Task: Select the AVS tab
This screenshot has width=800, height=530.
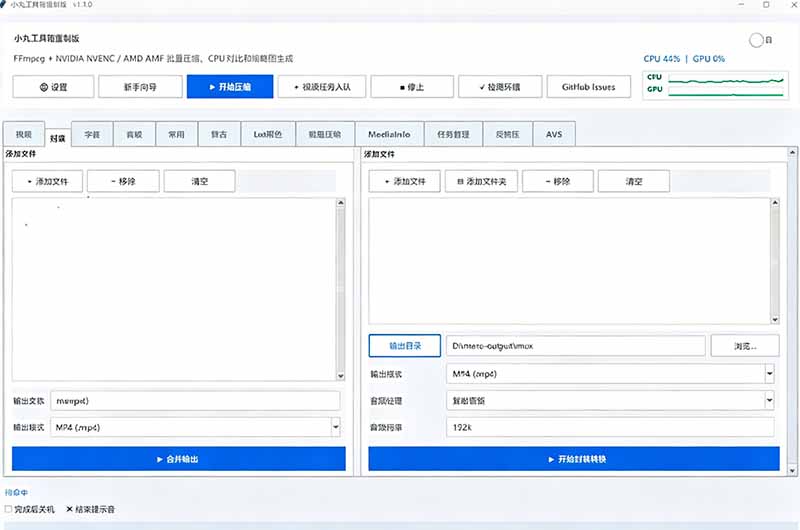Action: point(554,134)
